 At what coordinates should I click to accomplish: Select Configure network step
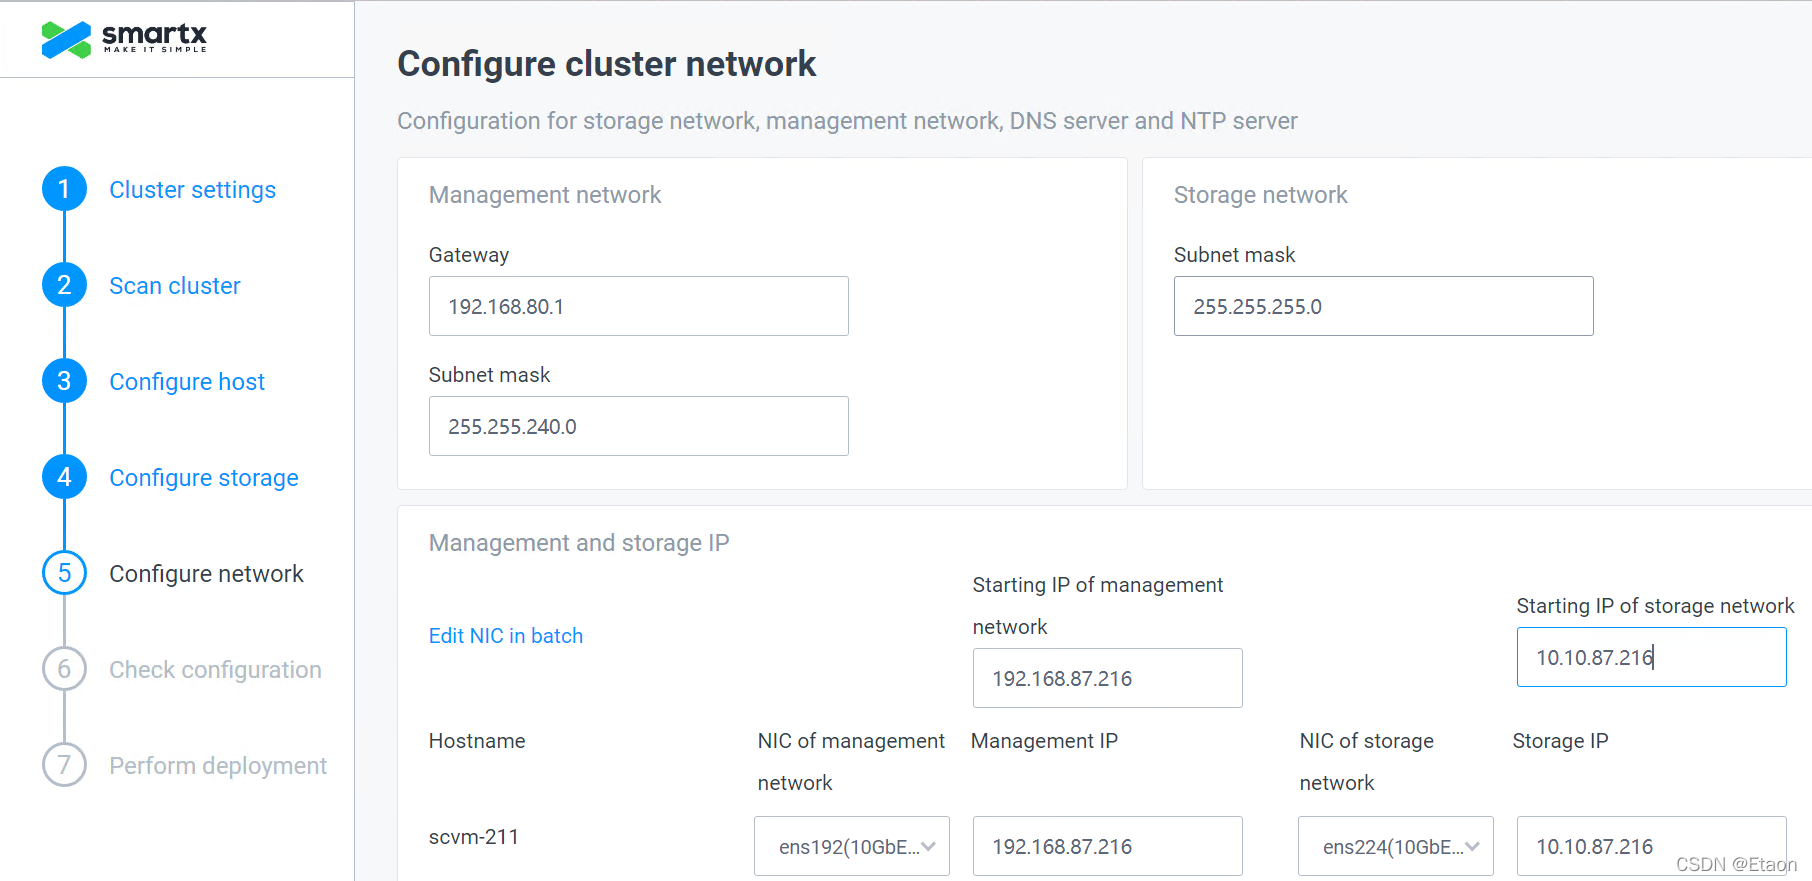coord(206,574)
